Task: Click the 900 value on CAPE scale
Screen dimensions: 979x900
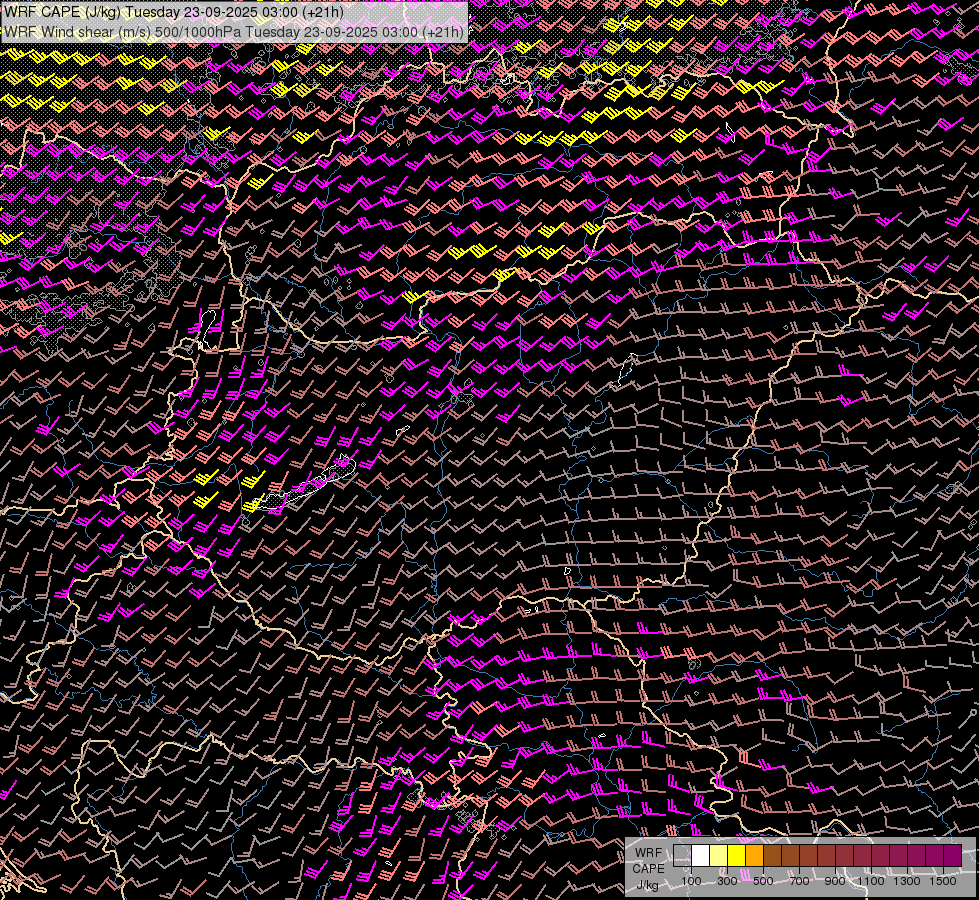Action: point(835,881)
